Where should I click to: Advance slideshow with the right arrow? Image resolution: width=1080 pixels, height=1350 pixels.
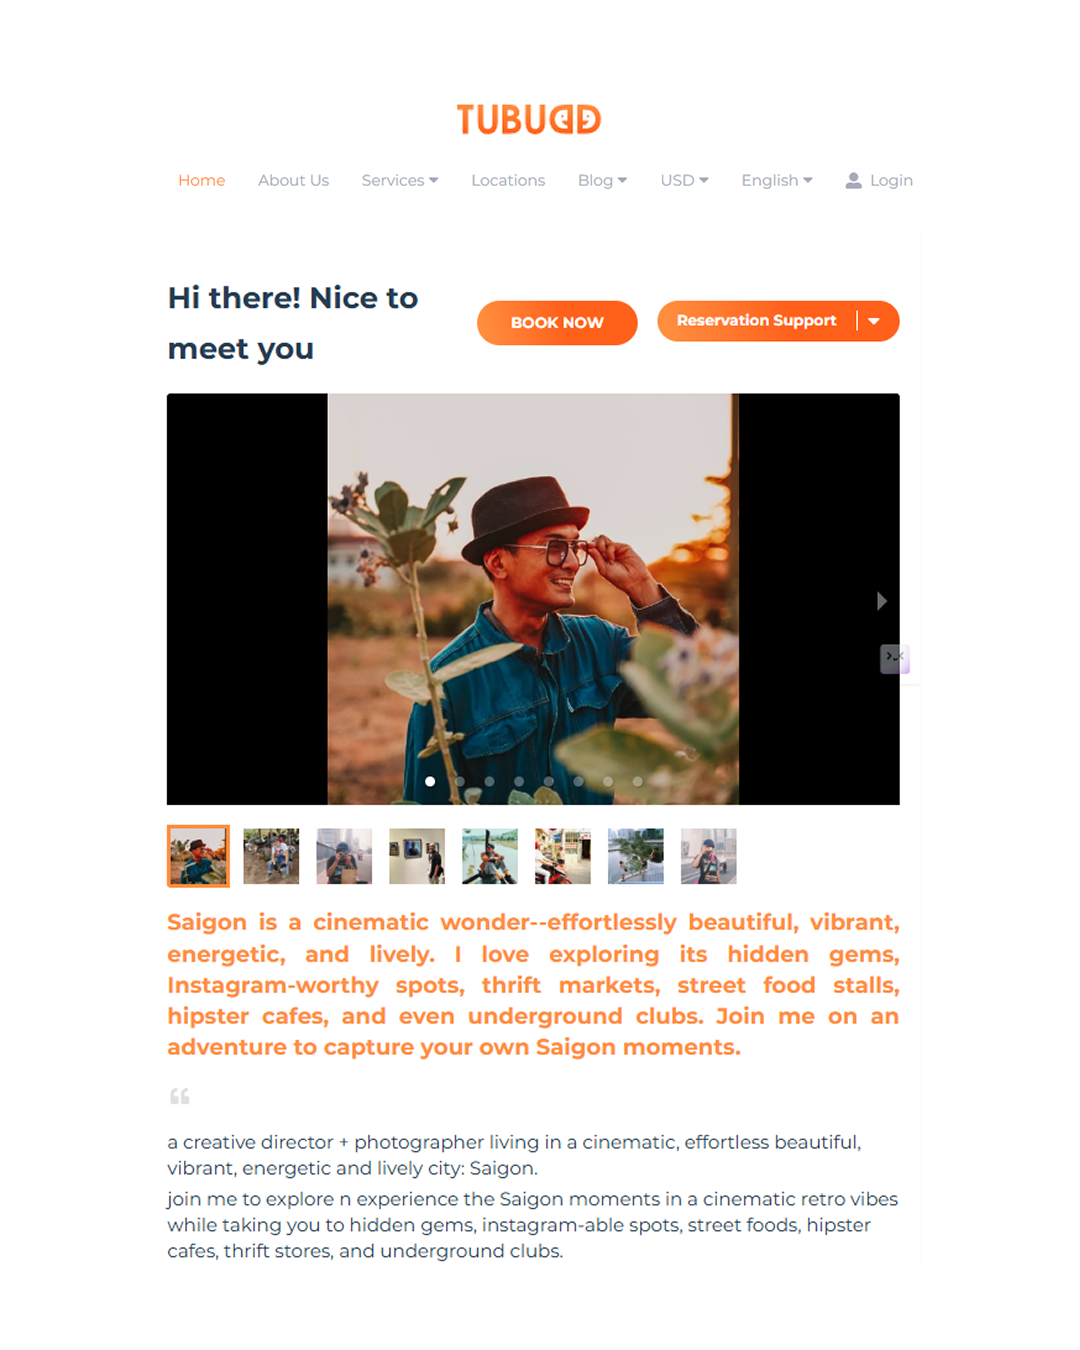[881, 601]
